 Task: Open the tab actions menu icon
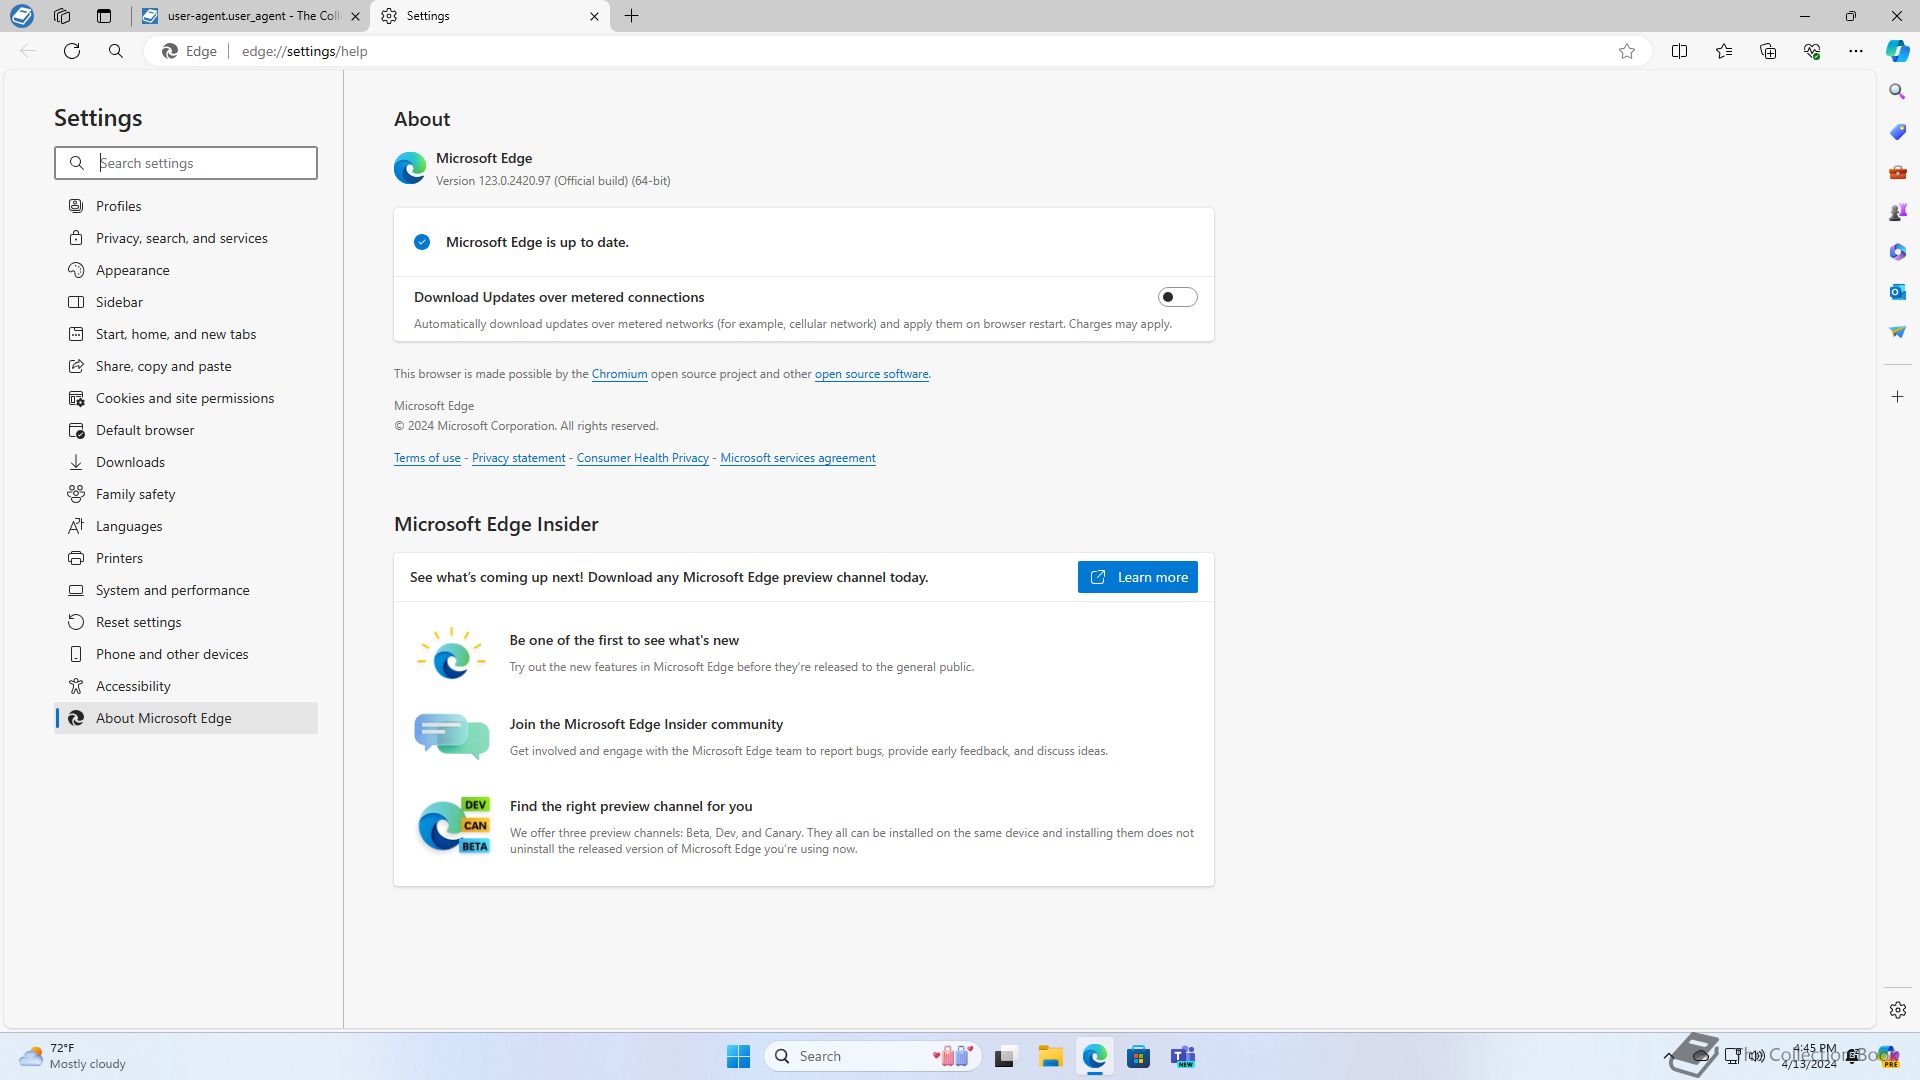(104, 16)
